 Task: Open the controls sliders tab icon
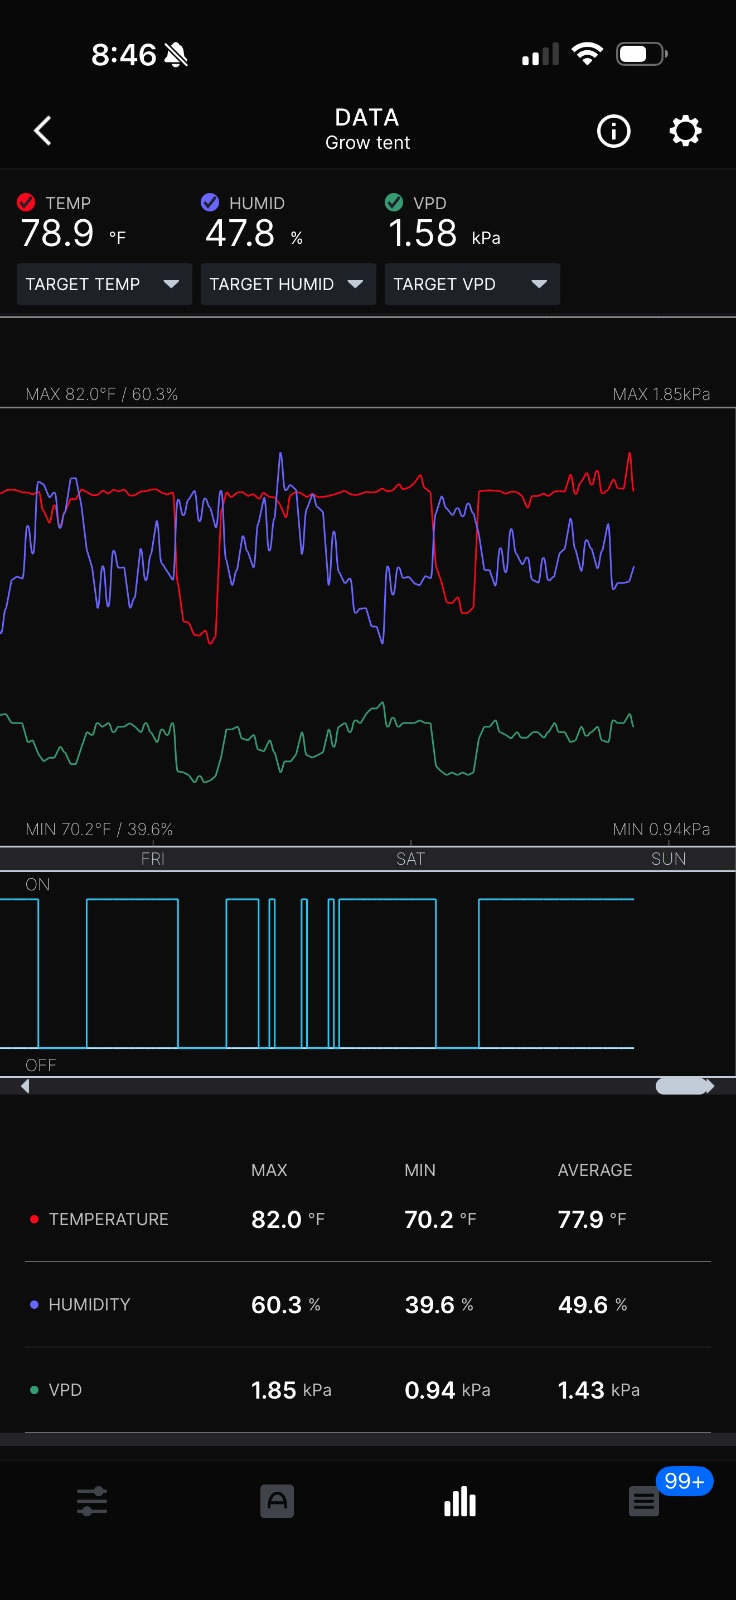tap(92, 1501)
